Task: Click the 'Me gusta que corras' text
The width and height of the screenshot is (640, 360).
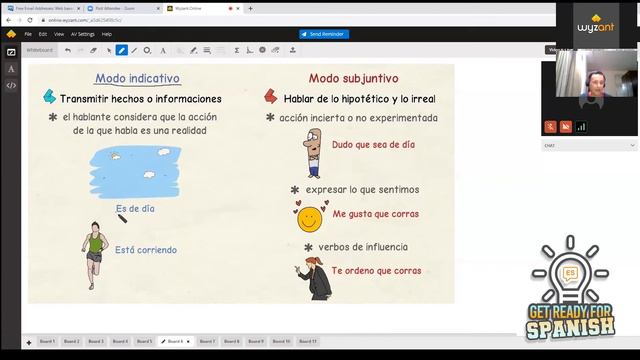Action: [x=376, y=214]
